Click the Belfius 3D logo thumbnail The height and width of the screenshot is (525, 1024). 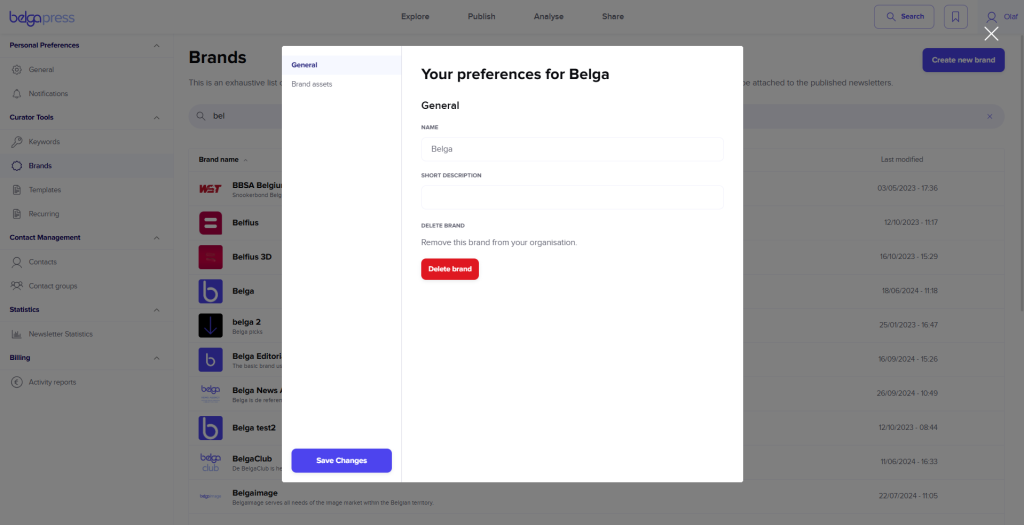pos(210,257)
